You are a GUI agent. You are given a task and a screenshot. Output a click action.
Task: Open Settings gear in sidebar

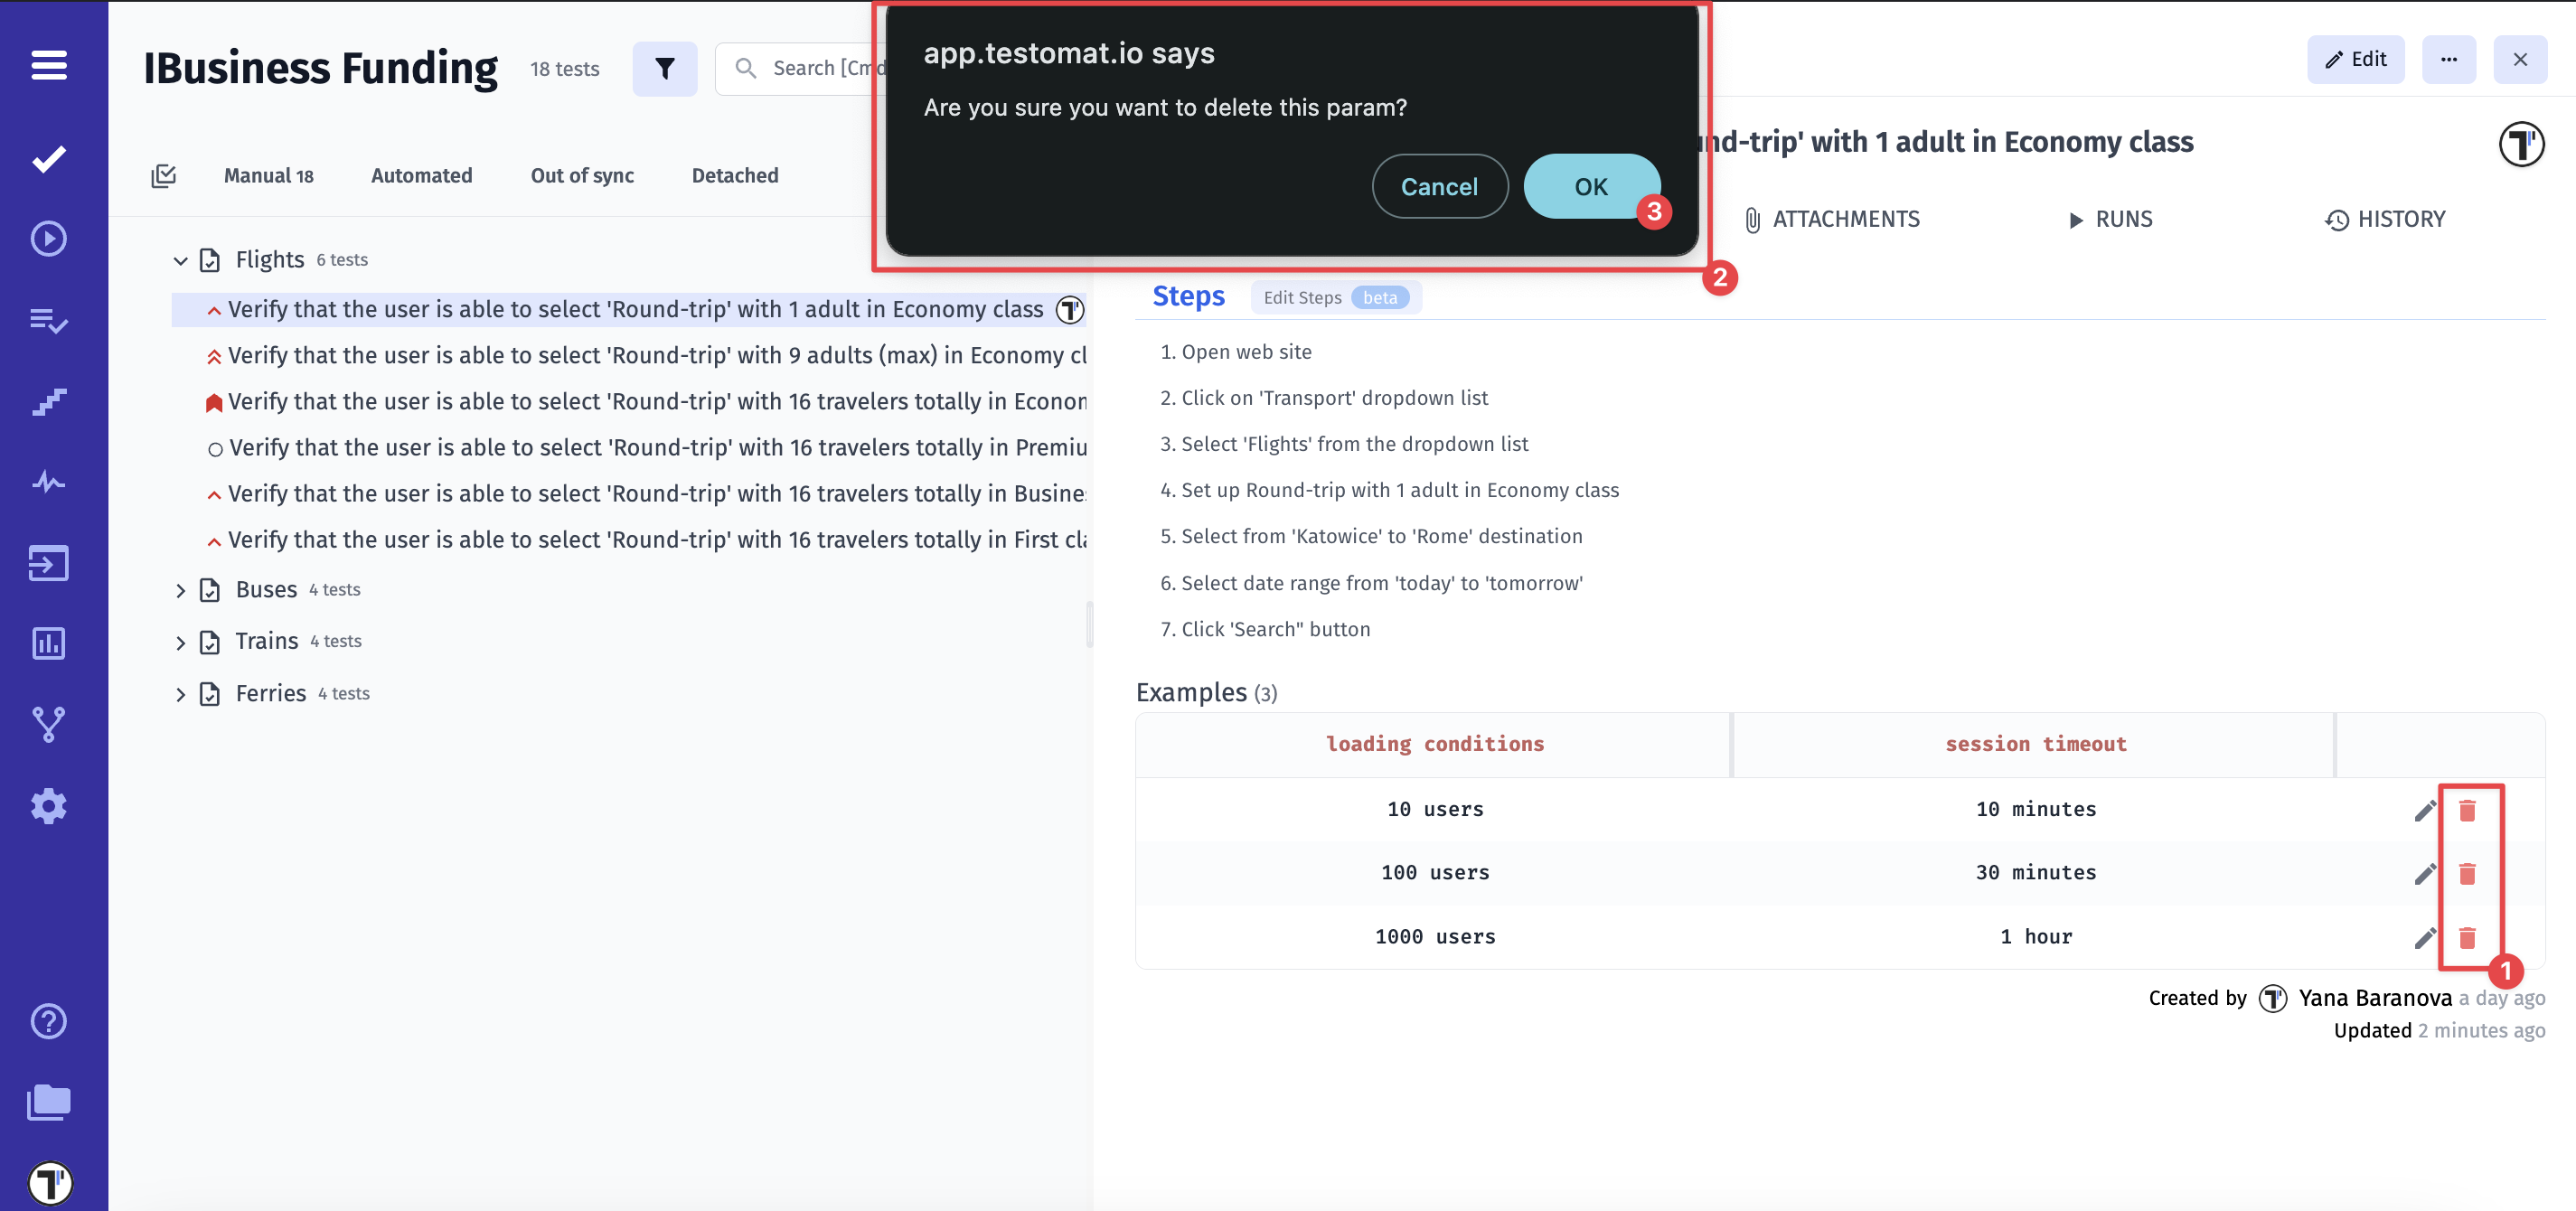[48, 806]
